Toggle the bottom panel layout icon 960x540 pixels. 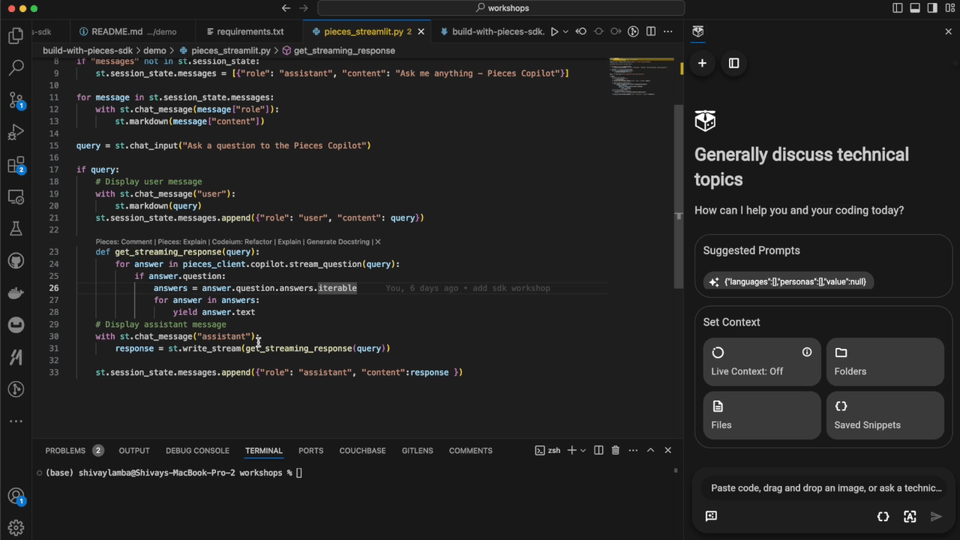click(915, 8)
